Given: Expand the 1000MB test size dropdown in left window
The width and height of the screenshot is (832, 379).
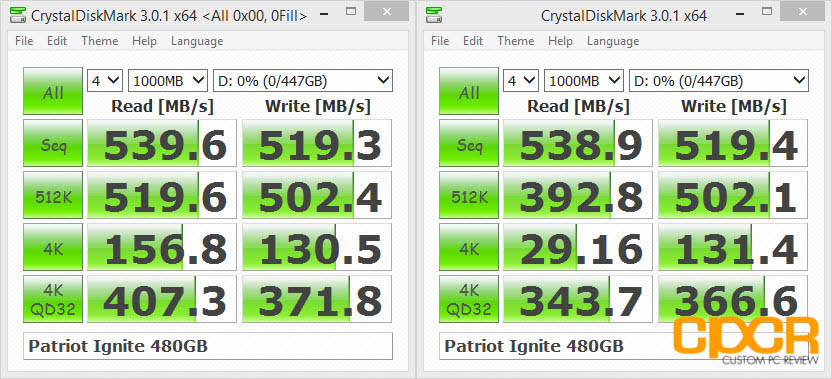Looking at the screenshot, I should pyautogui.click(x=168, y=81).
